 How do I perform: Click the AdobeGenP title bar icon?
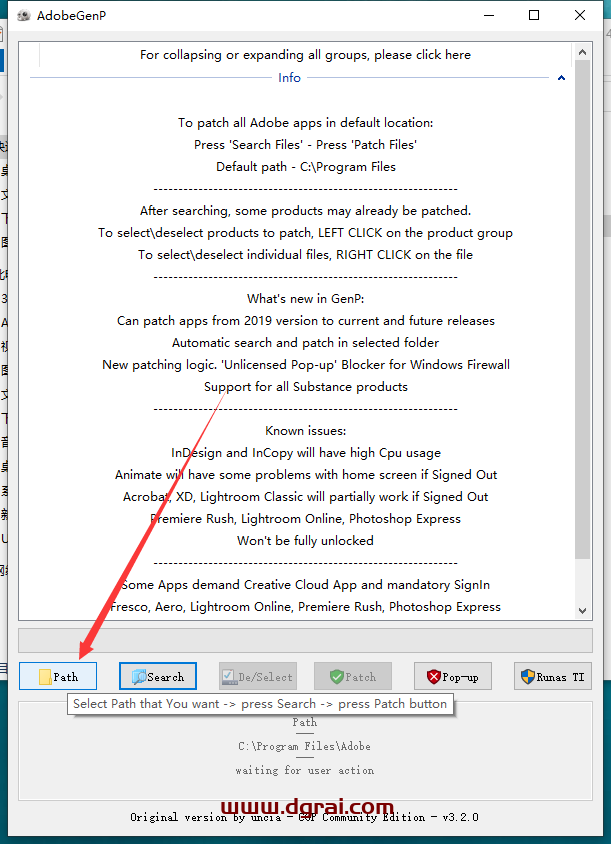[24, 15]
